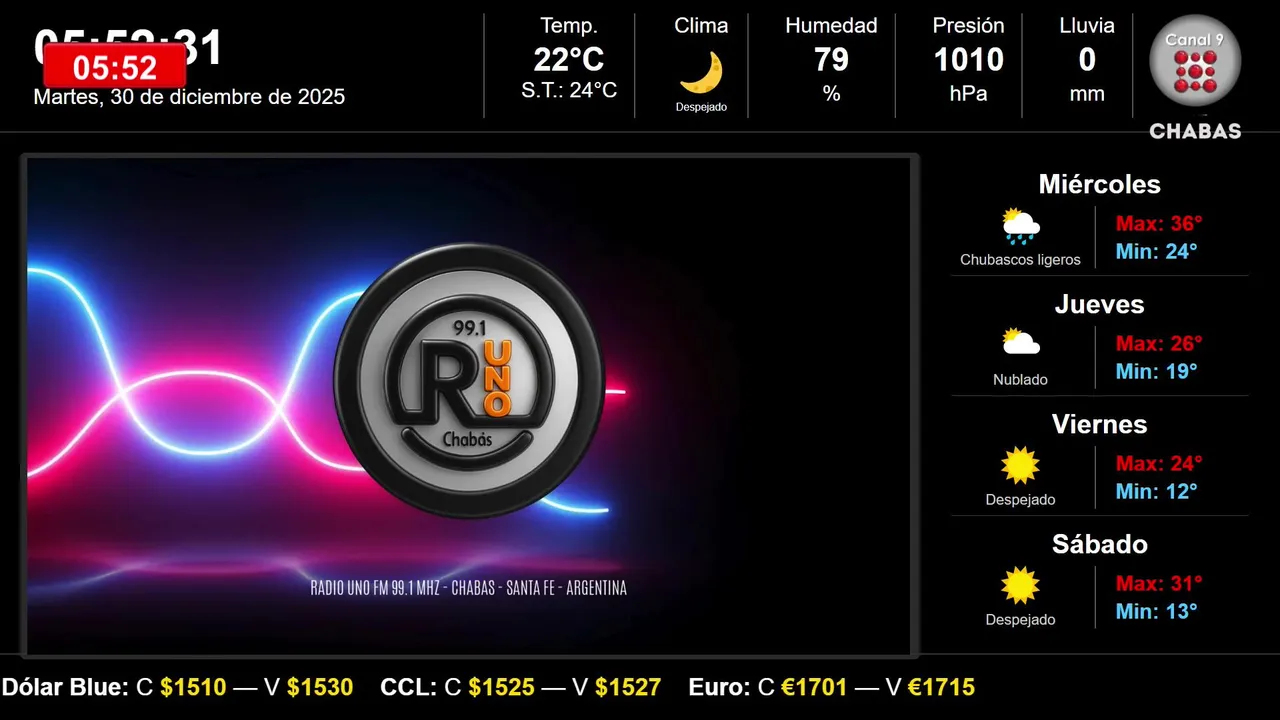The image size is (1280, 720).
Task: Click 'Max: 36°' in the Miércoles forecast
Action: (x=1159, y=224)
